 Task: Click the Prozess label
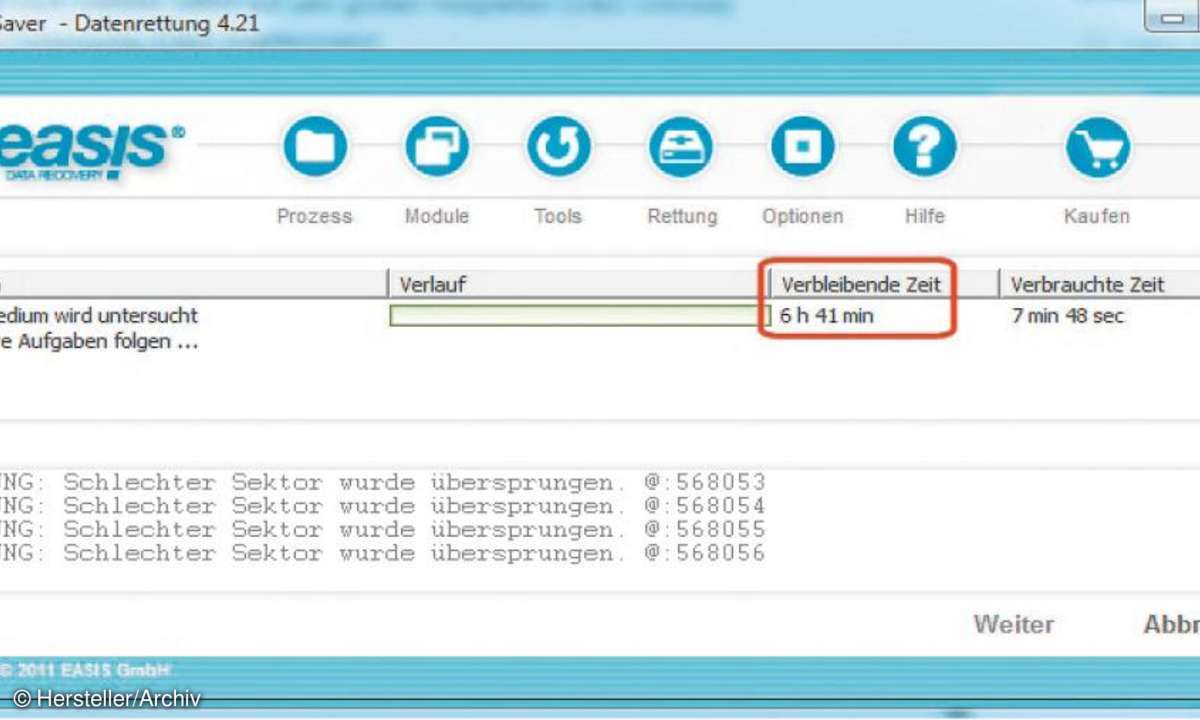pyautogui.click(x=315, y=216)
